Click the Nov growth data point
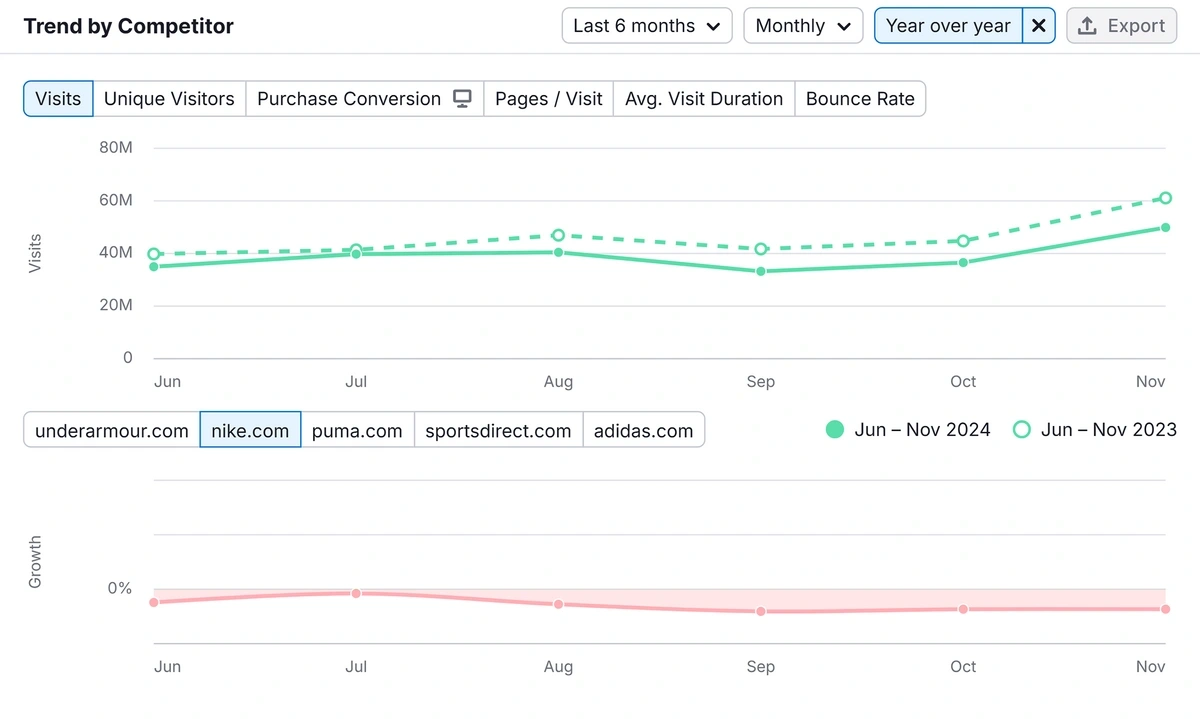The height and width of the screenshot is (719, 1200). tap(1165, 609)
